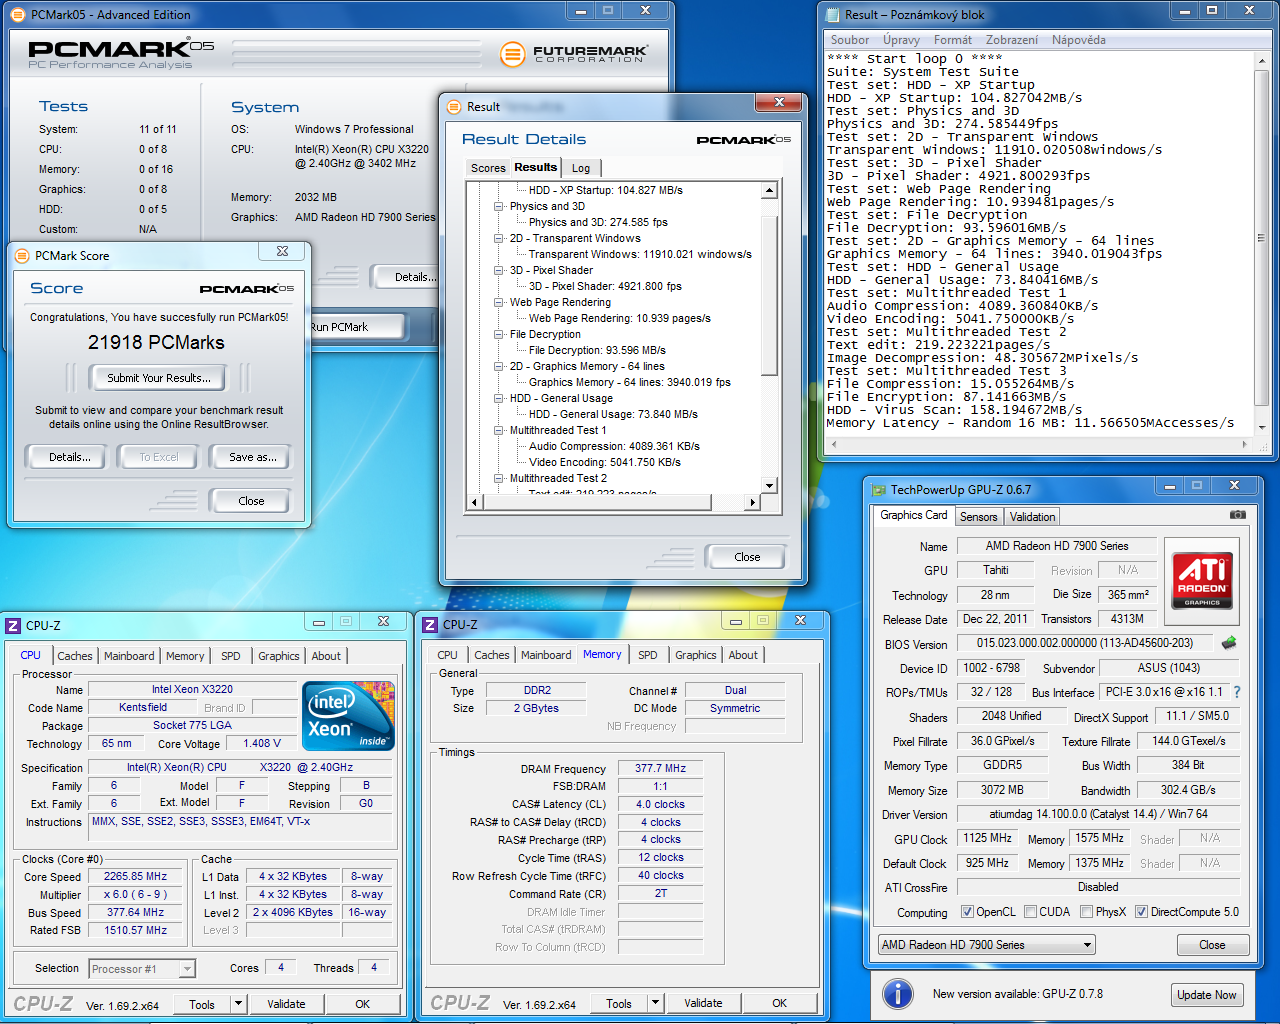Open the AMD Radeon HD 7900 Series dropdown
1280x1024 pixels.
pos(987,945)
